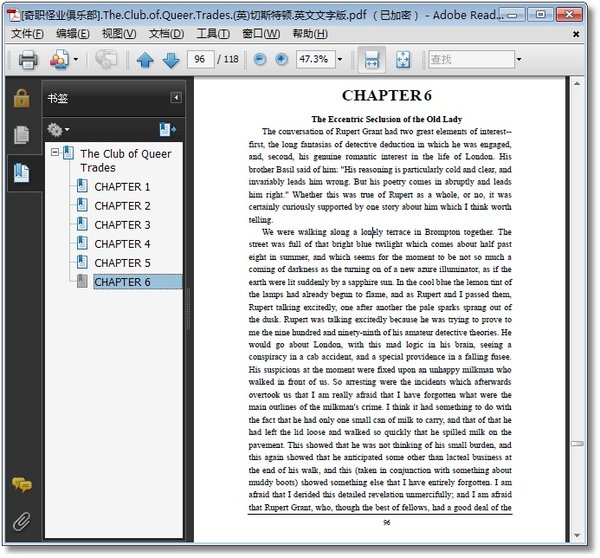Click the root bookmark's icon
This screenshot has width=600, height=558.
coord(68,153)
